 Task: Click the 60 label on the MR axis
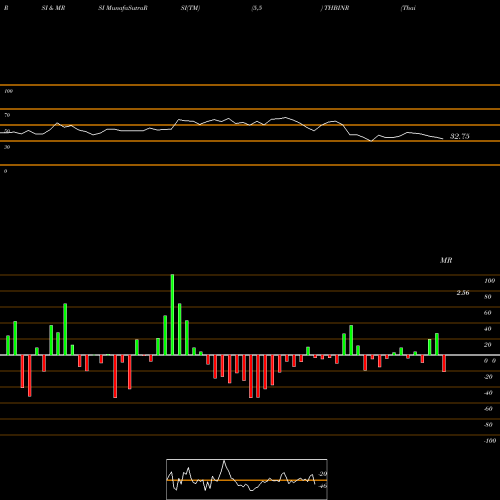(488, 313)
